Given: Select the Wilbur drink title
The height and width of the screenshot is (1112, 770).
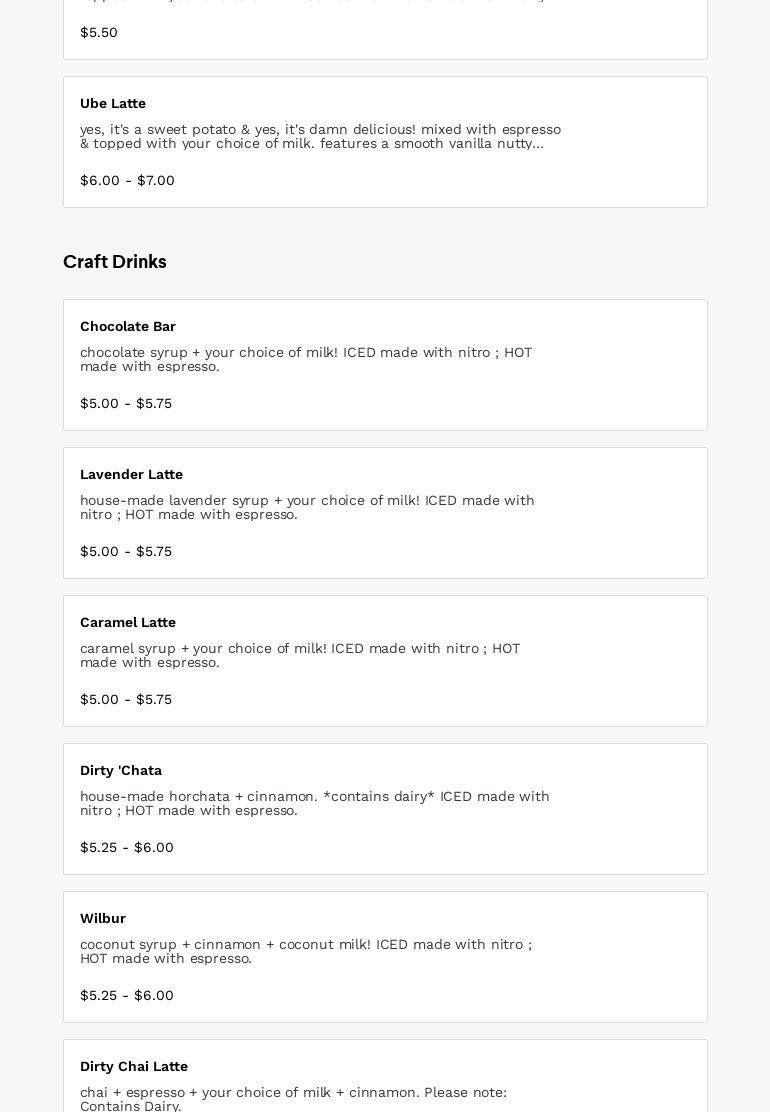Looking at the screenshot, I should point(103,919).
